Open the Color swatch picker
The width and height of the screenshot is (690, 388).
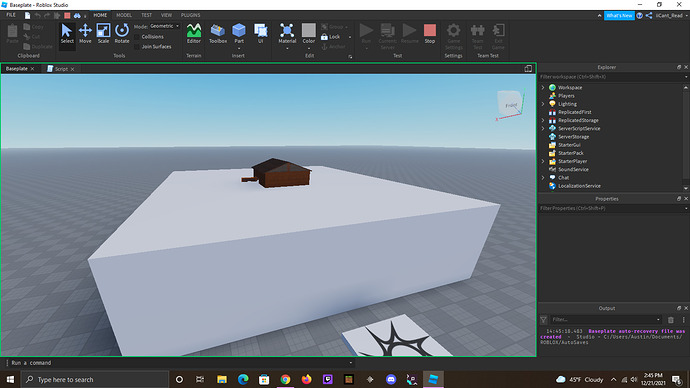[308, 30]
